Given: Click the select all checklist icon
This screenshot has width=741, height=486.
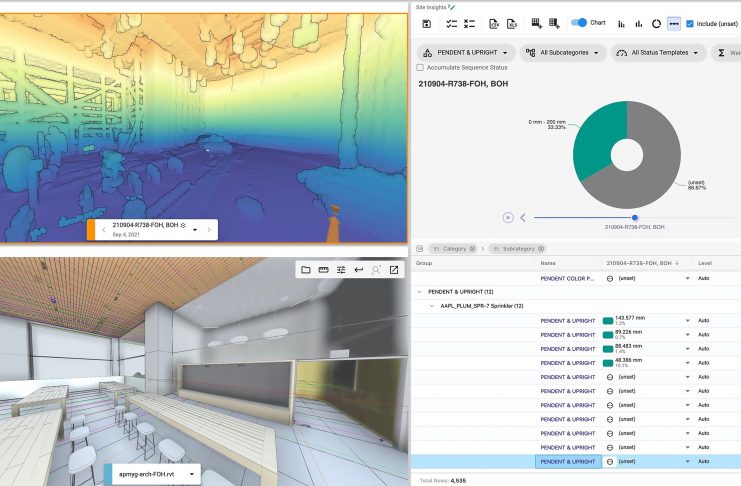Looking at the screenshot, I should (451, 23).
